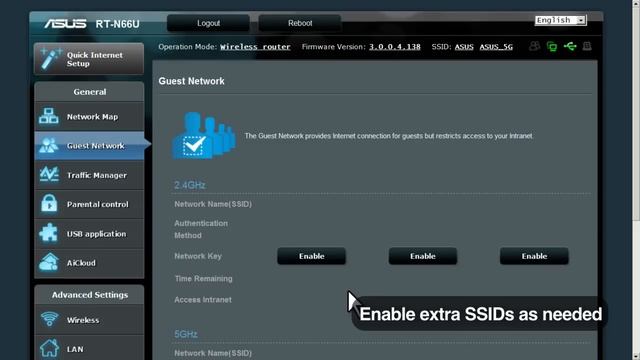Click the ASUS_5G SSID link
Viewport: 640px width, 360px height.
pos(496,47)
